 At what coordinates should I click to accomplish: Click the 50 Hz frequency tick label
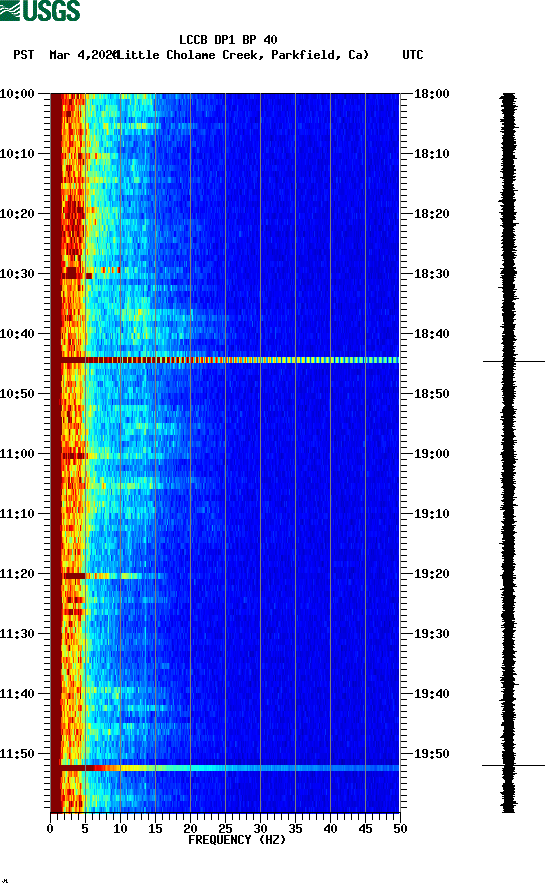pyautogui.click(x=400, y=829)
